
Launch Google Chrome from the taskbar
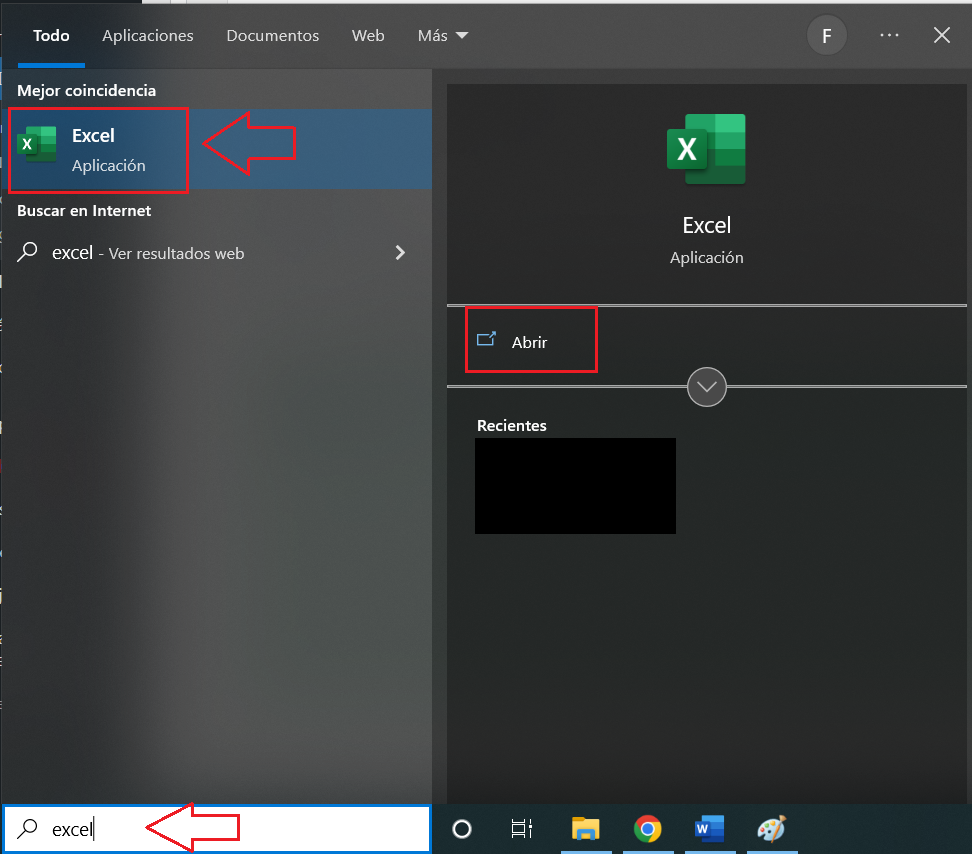click(x=647, y=829)
